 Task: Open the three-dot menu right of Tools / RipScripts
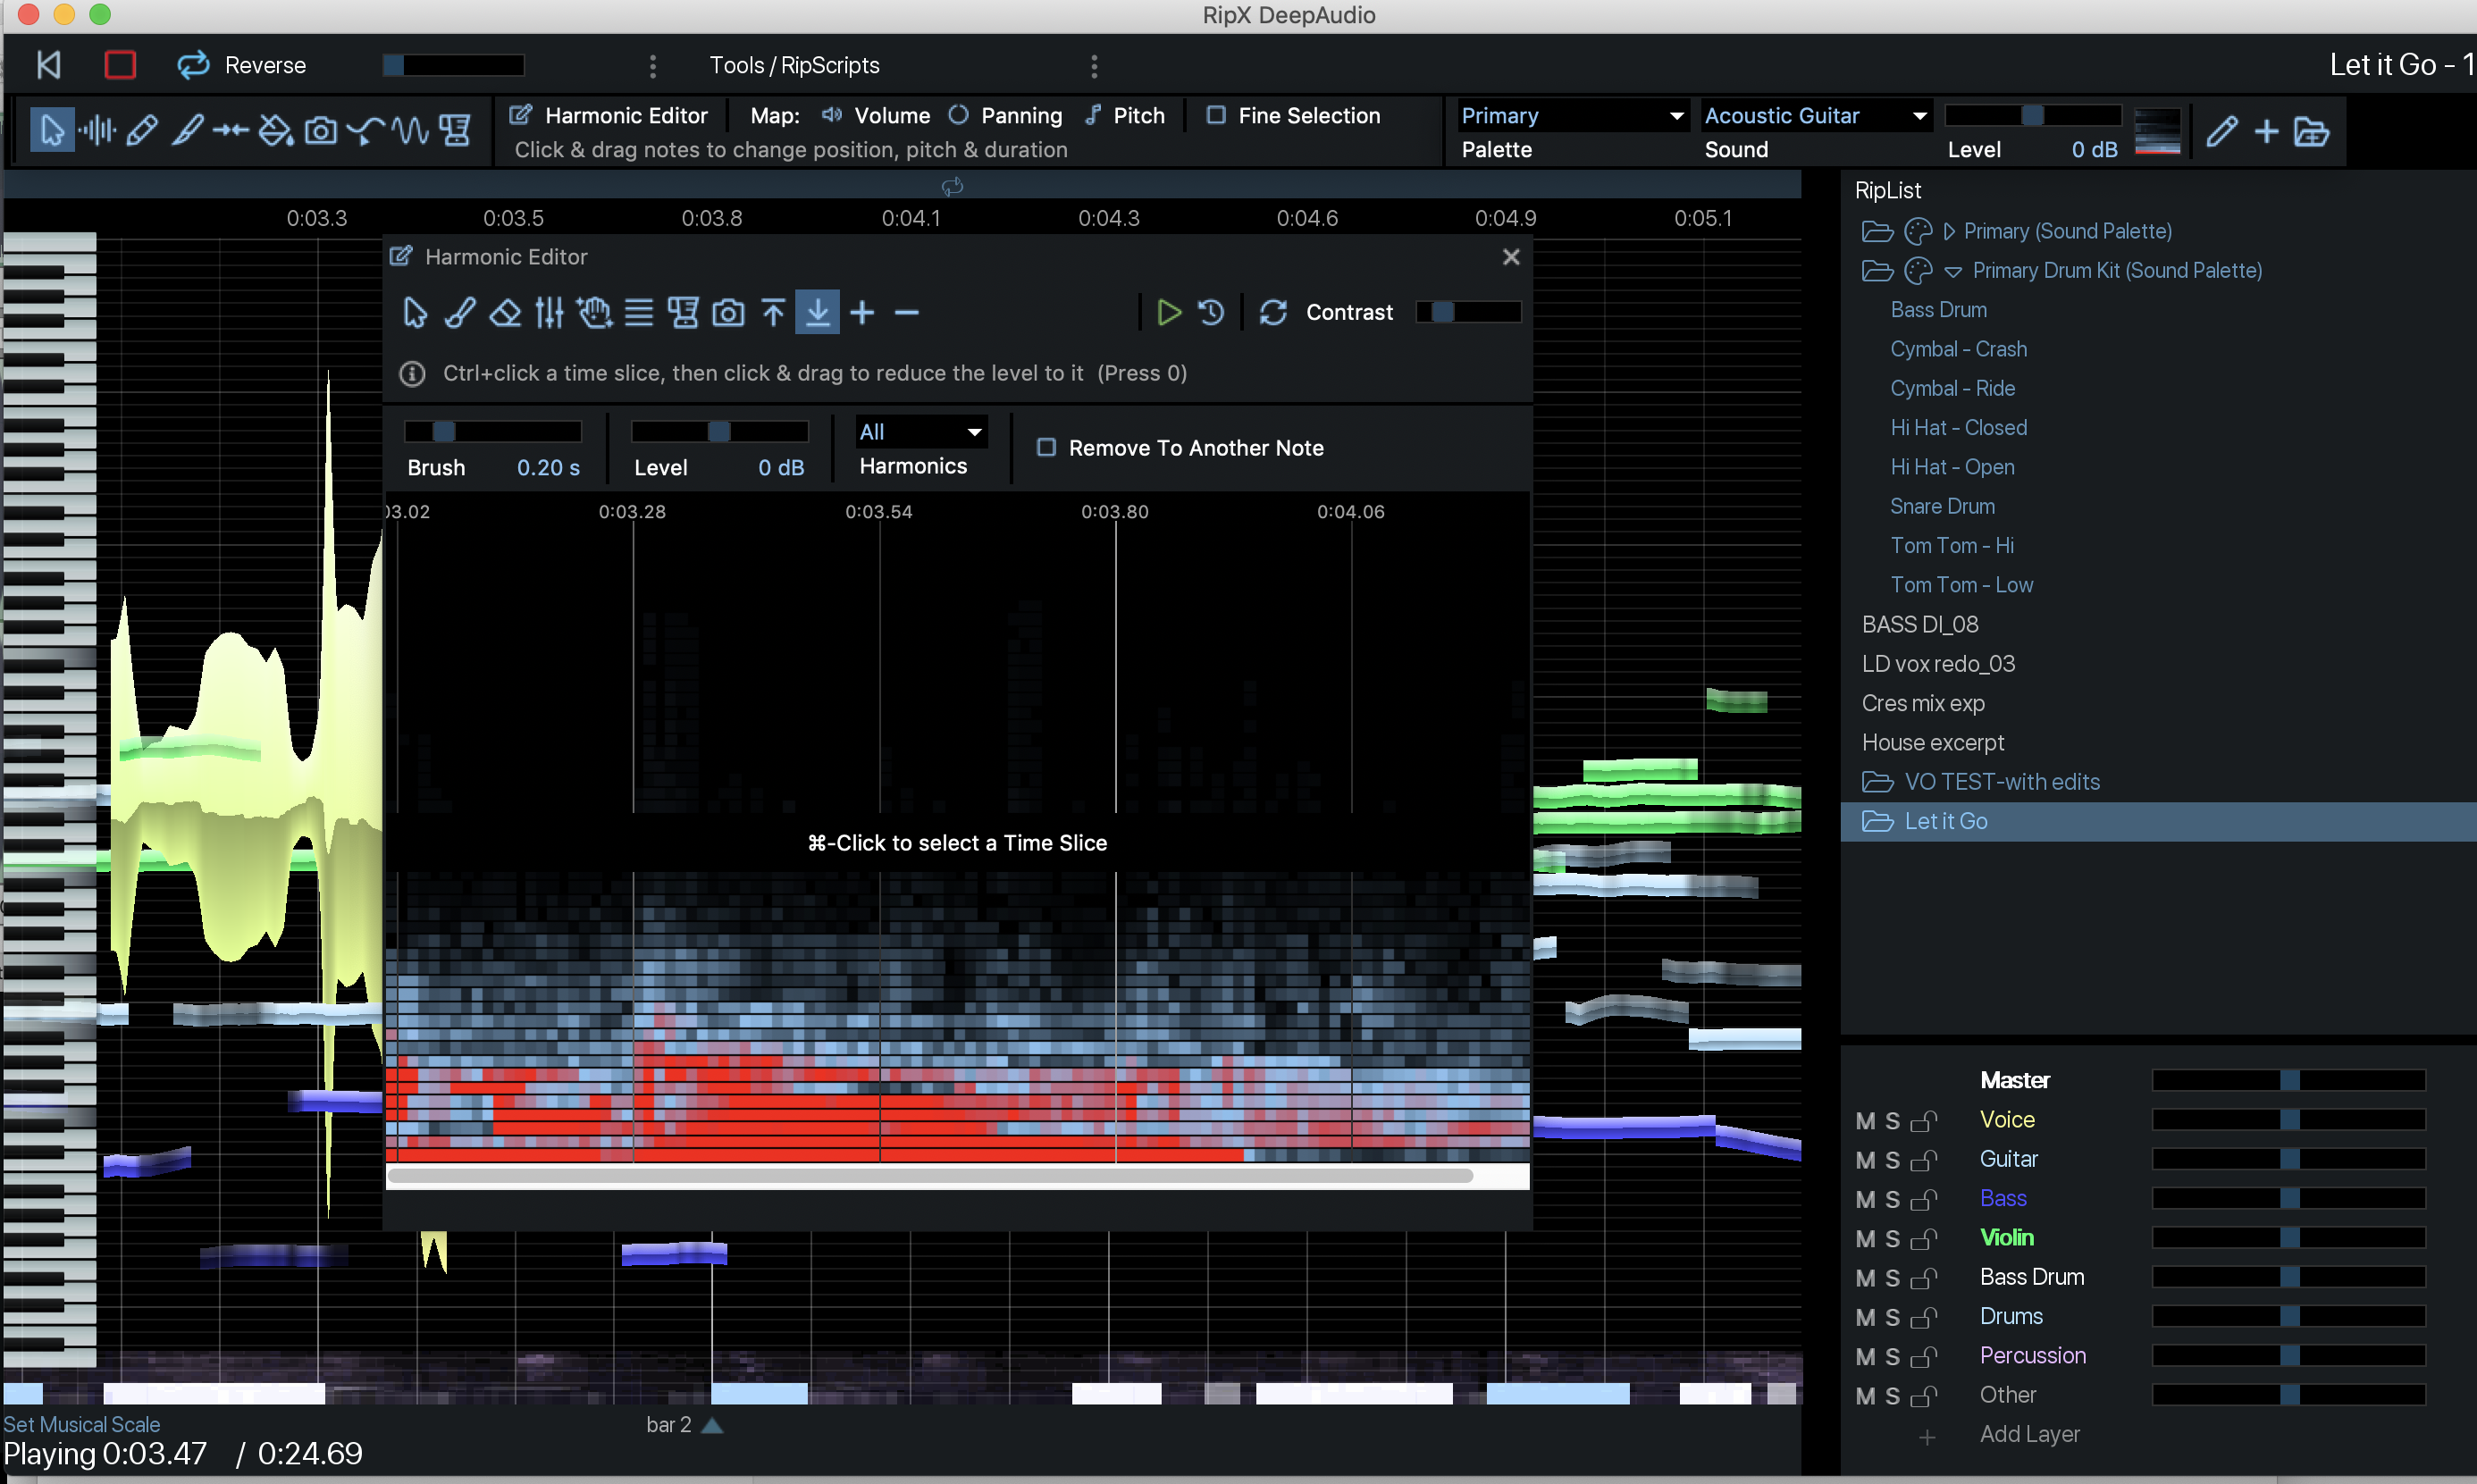pos(1094,66)
